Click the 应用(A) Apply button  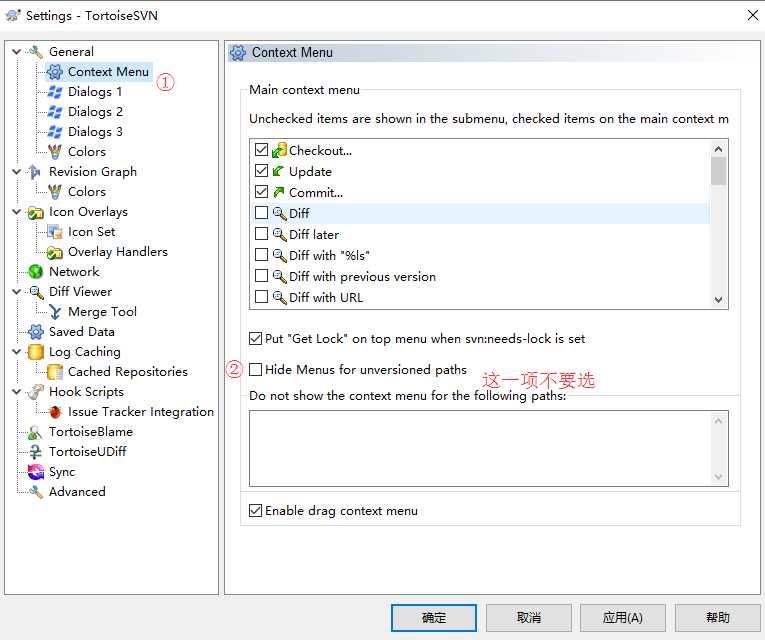click(623, 618)
